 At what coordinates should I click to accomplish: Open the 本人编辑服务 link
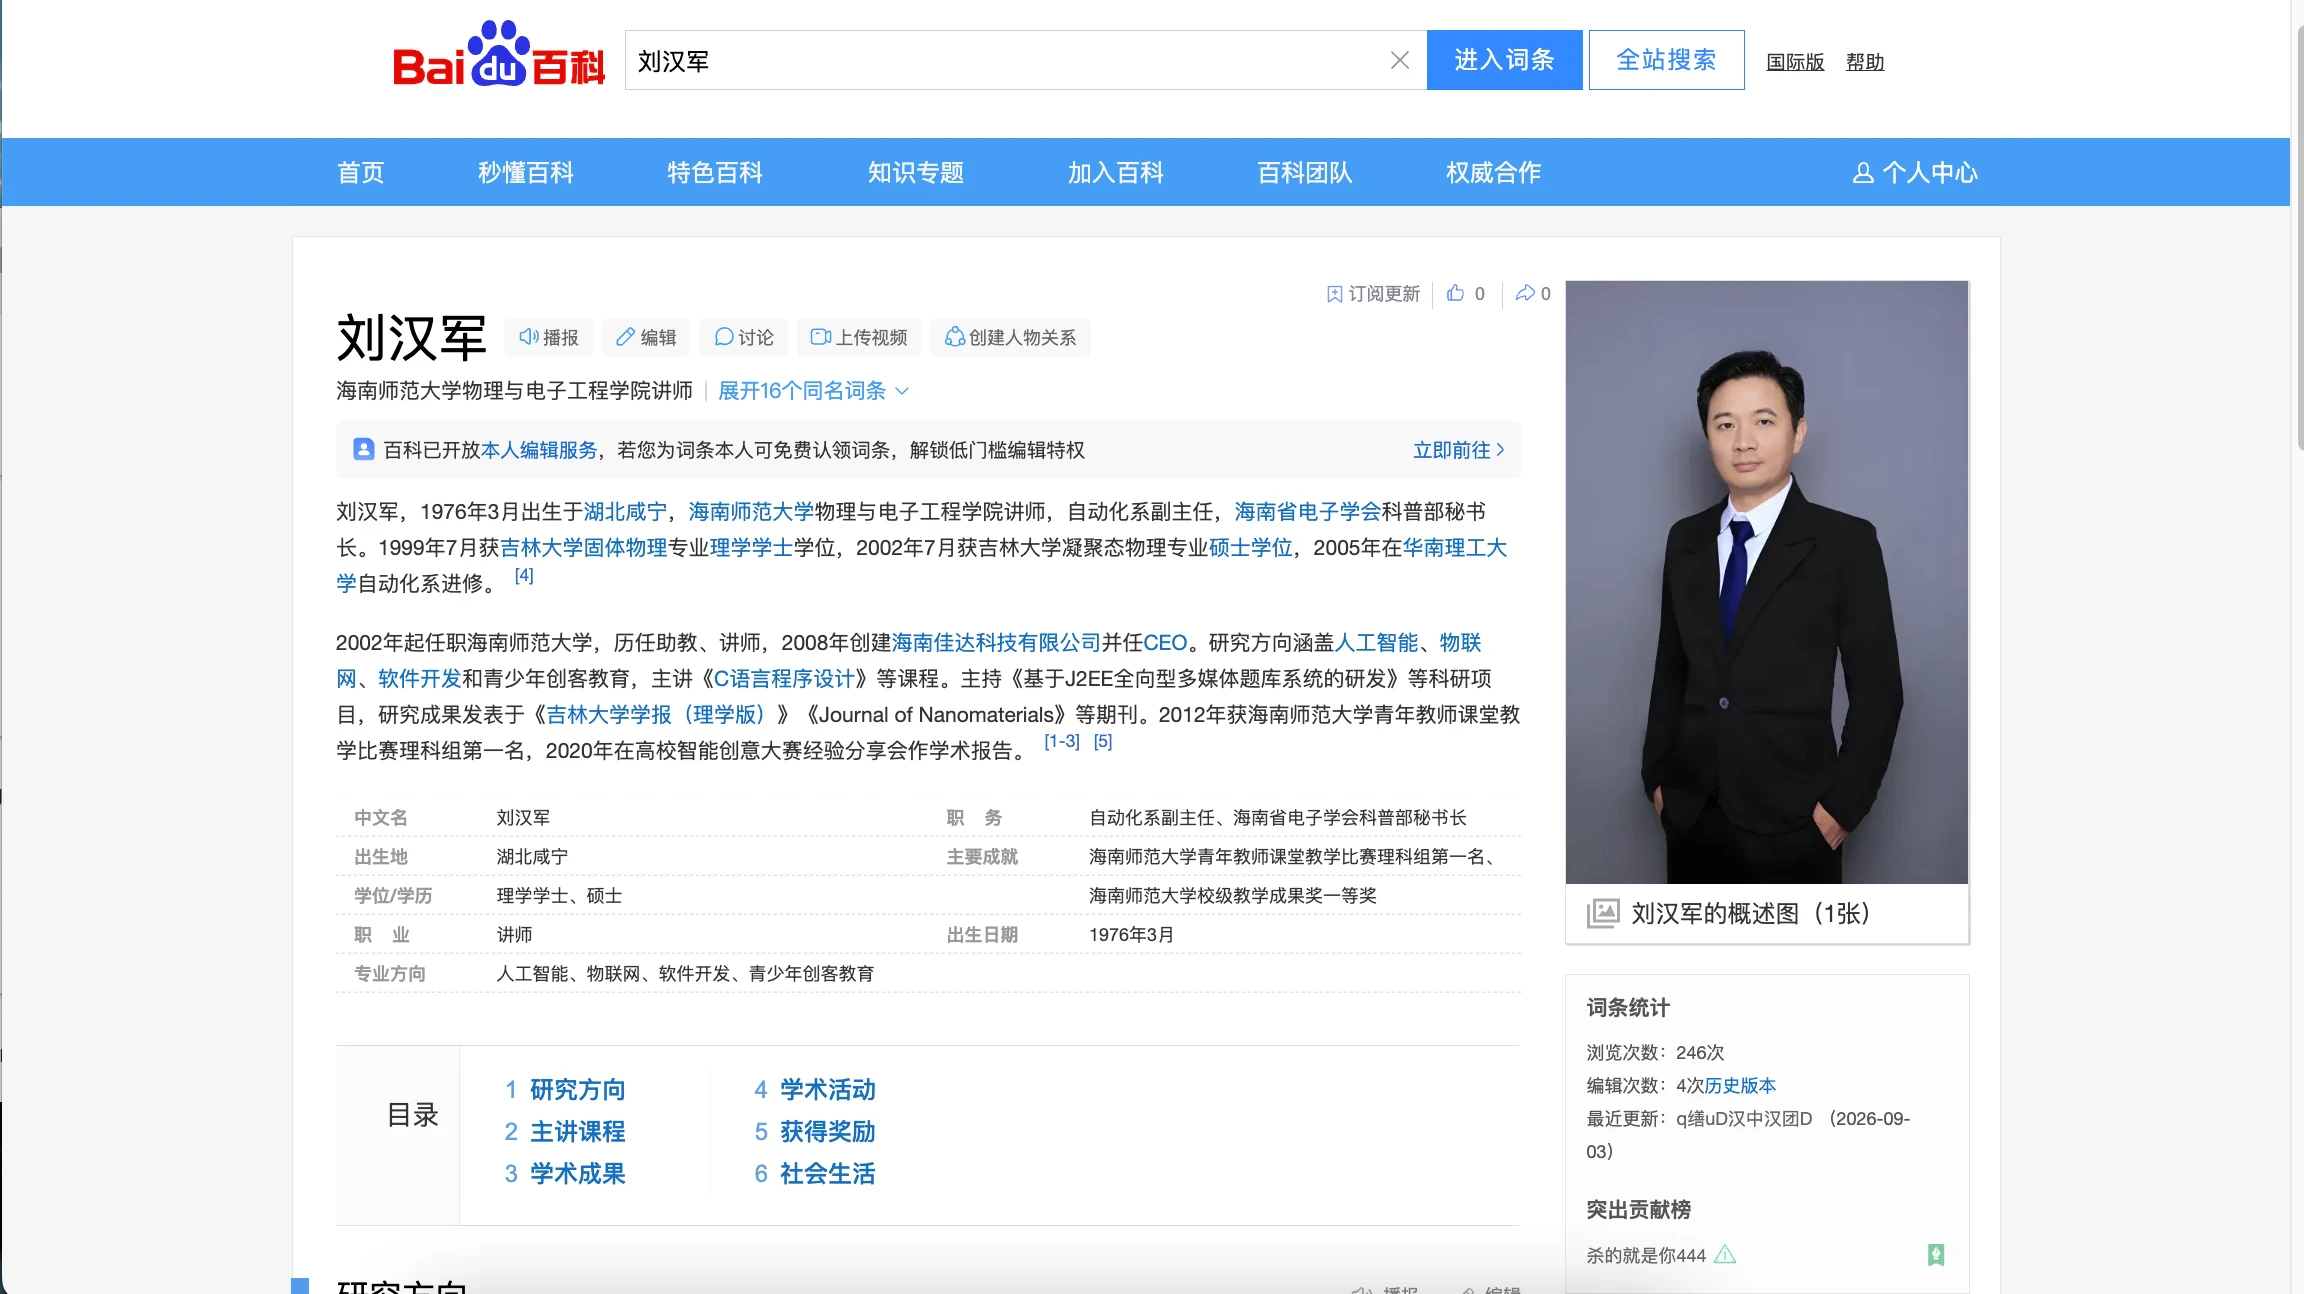coord(539,450)
